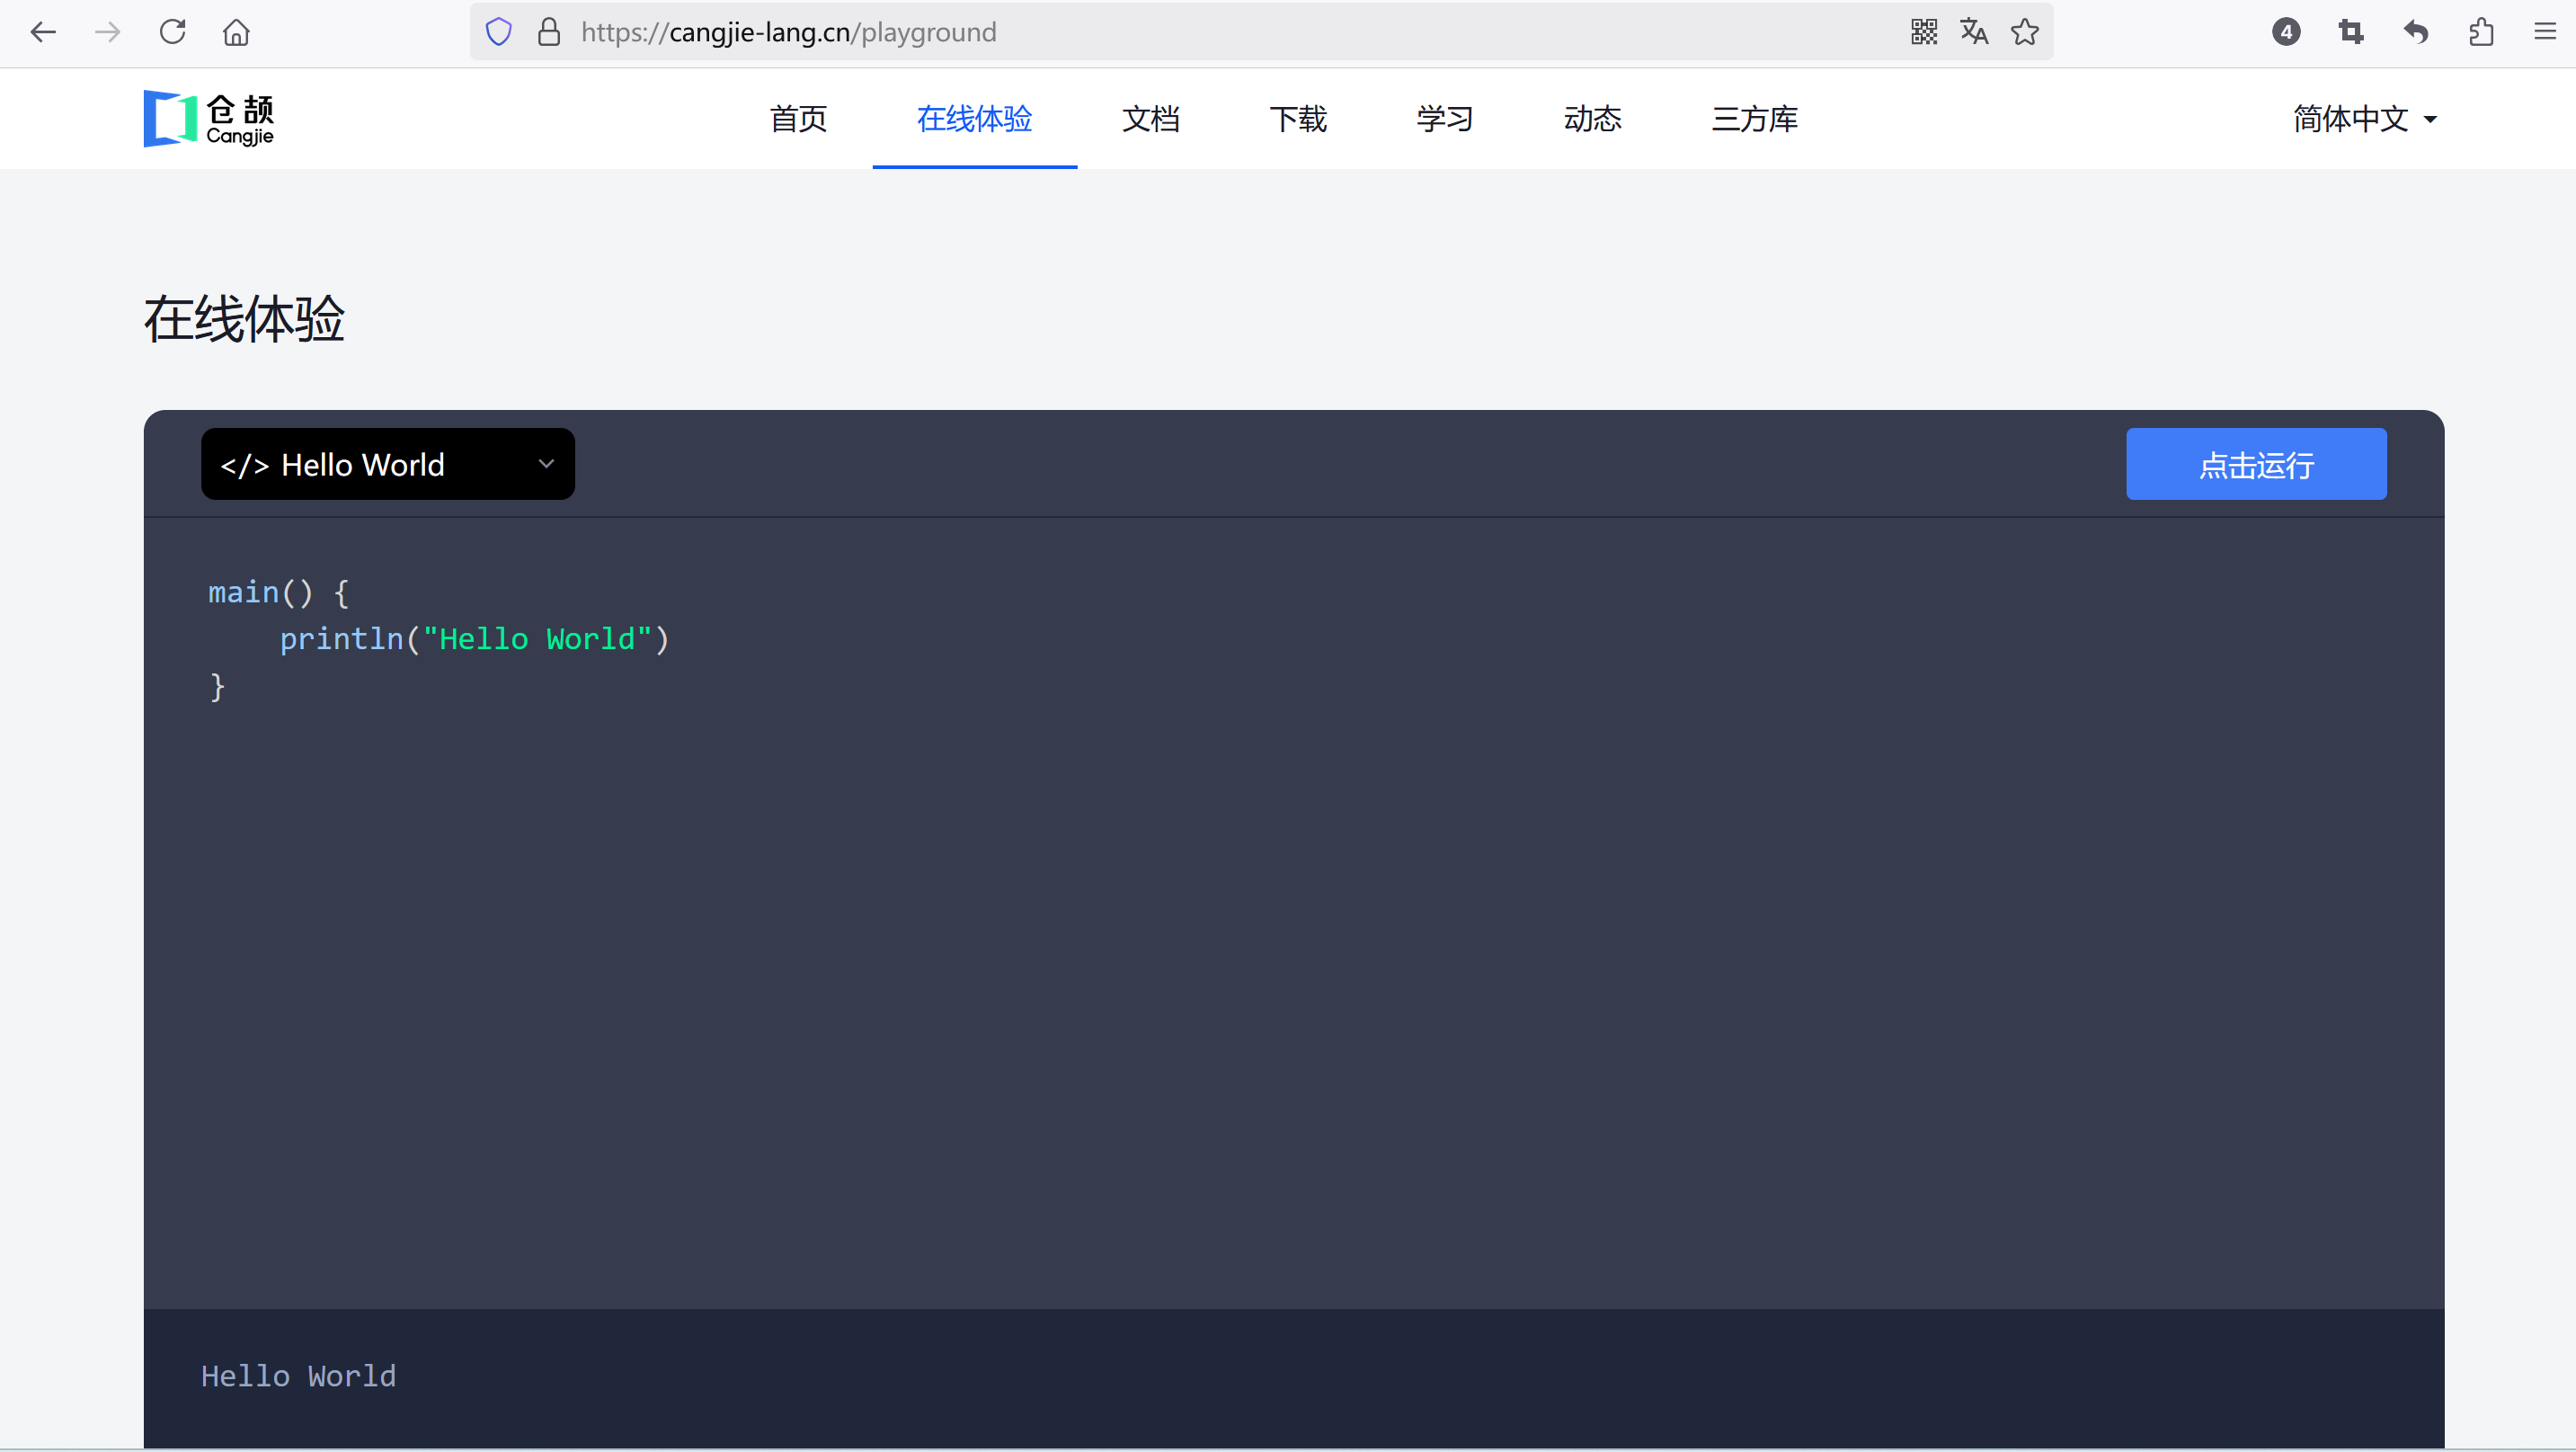Click the 点击运行 run button

coord(2256,464)
